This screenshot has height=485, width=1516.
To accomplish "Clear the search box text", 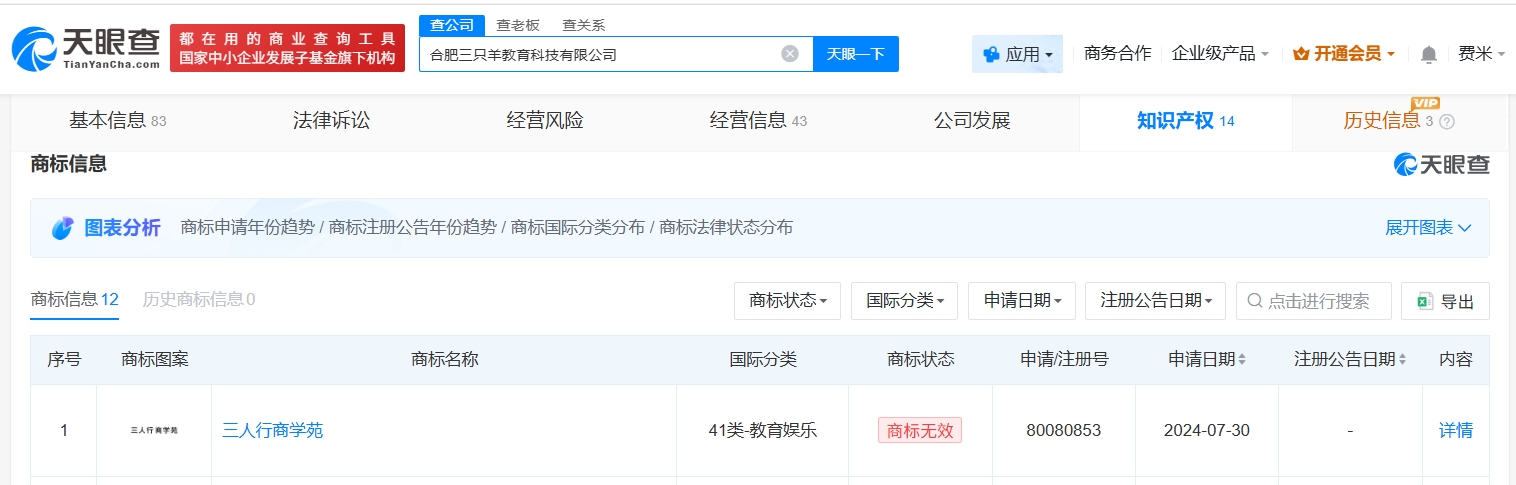I will coord(790,54).
